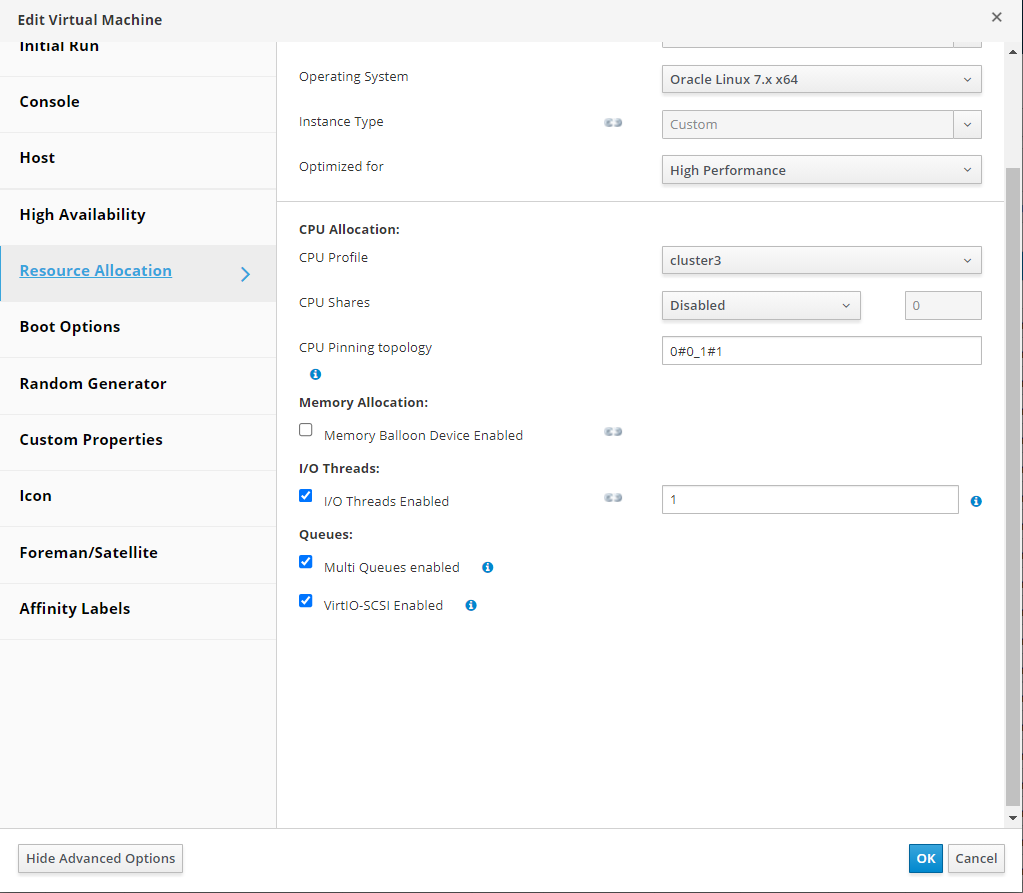Toggle VirtIO-SCSI Enabled checkbox
This screenshot has width=1023, height=893.
pos(306,601)
